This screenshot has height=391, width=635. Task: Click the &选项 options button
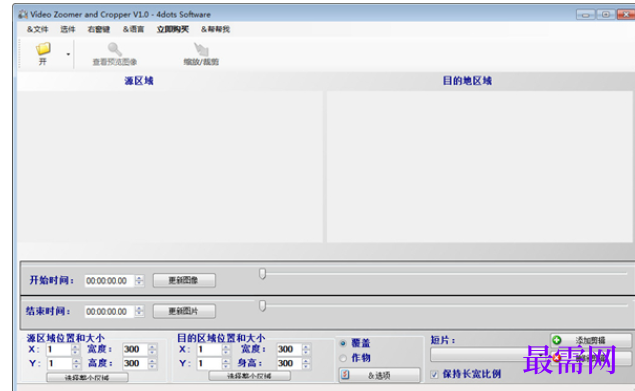(379, 375)
